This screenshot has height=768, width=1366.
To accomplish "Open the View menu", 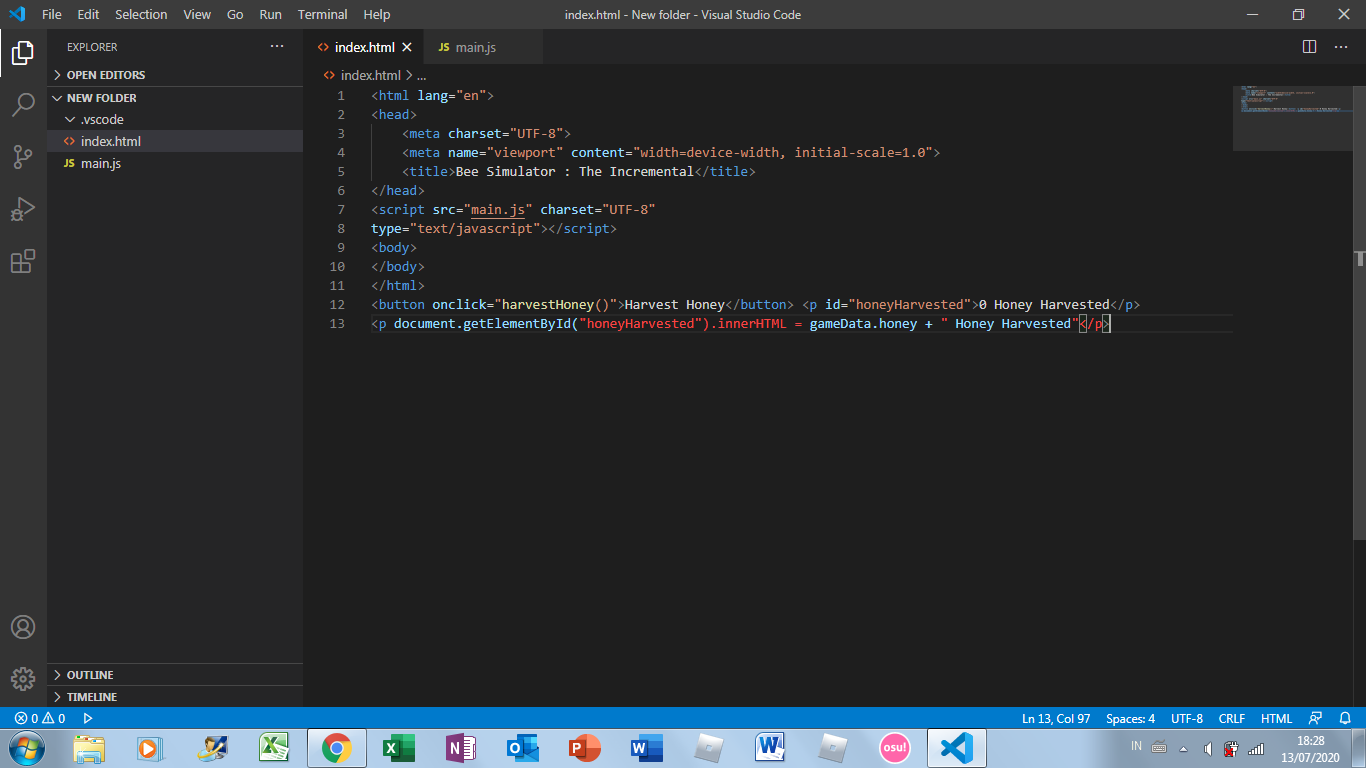I will (x=197, y=14).
